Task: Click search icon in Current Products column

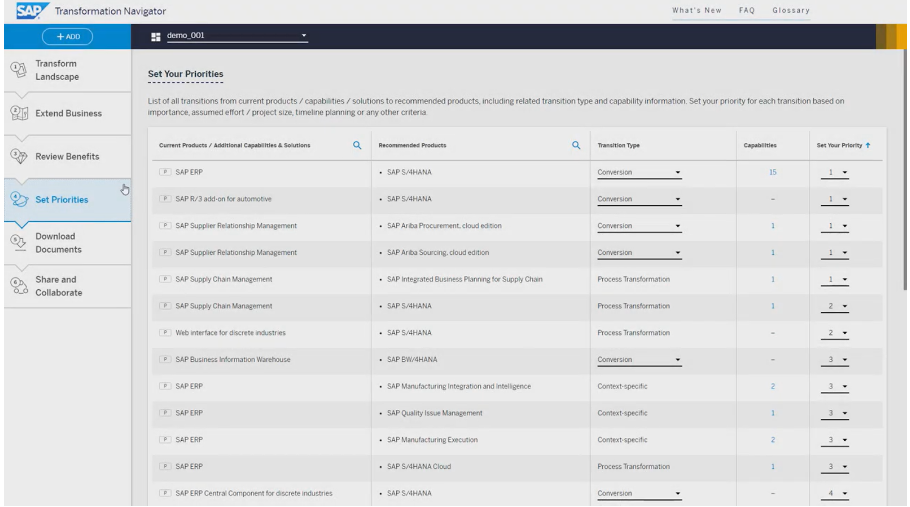Action: [x=357, y=145]
